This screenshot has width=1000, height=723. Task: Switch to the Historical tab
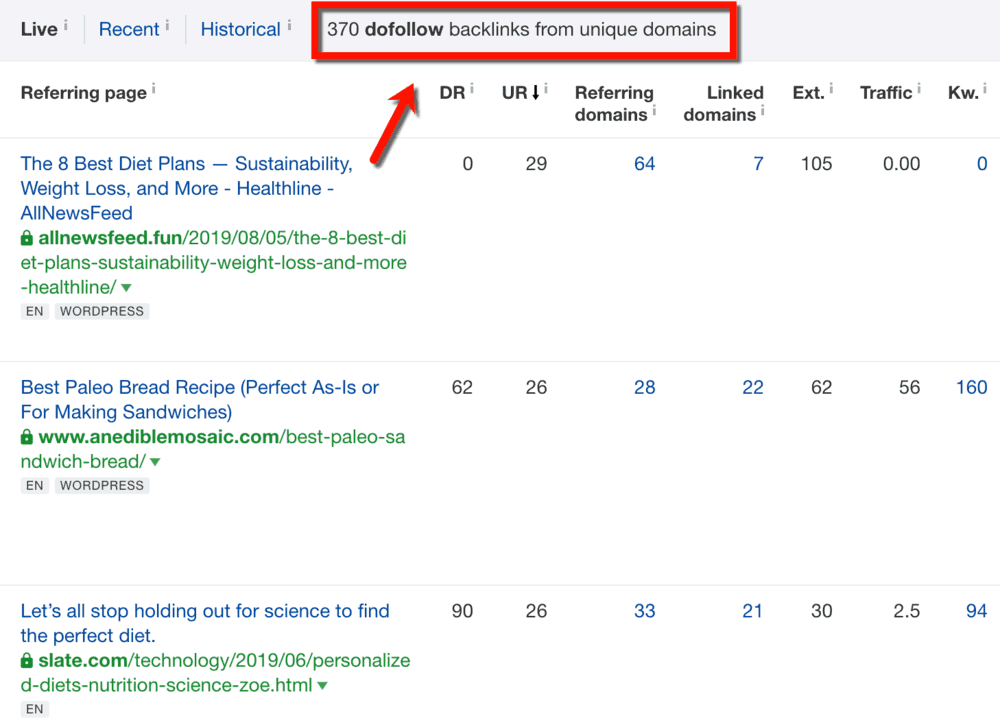tap(242, 29)
